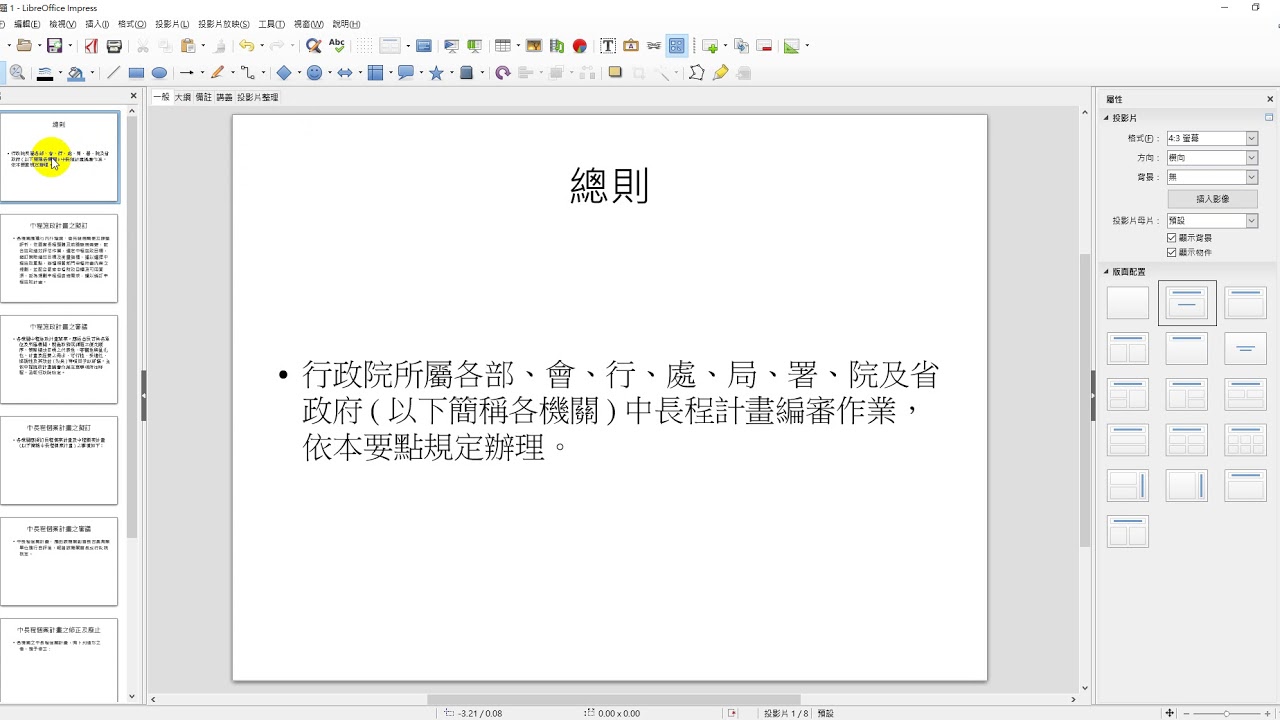Adjust the zoom slider in status bar

(x=1225, y=713)
